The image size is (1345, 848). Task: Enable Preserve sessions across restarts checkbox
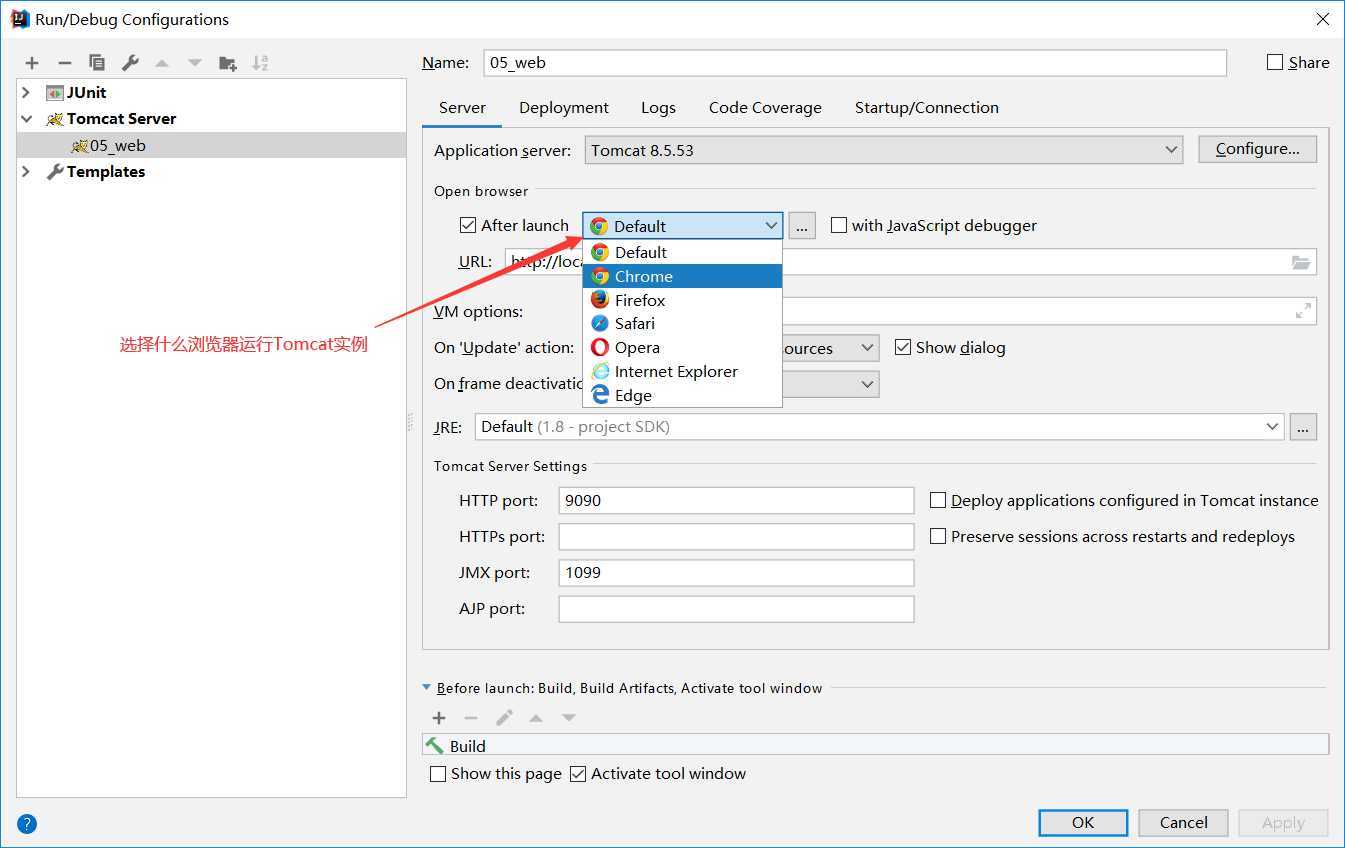[938, 536]
